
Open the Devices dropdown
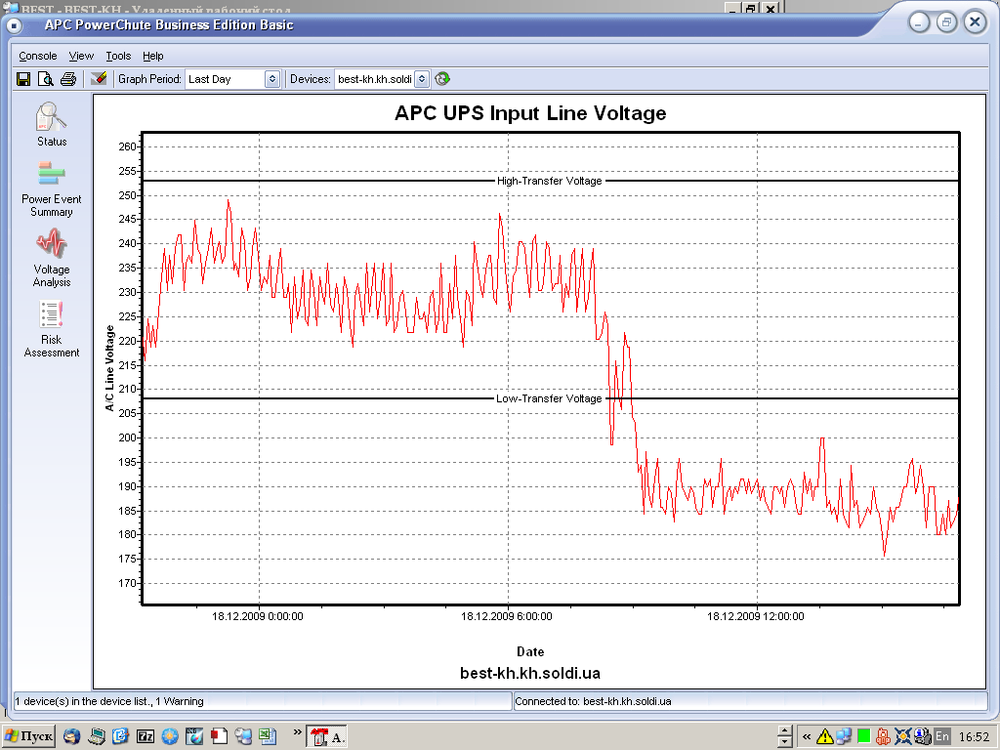click(422, 78)
